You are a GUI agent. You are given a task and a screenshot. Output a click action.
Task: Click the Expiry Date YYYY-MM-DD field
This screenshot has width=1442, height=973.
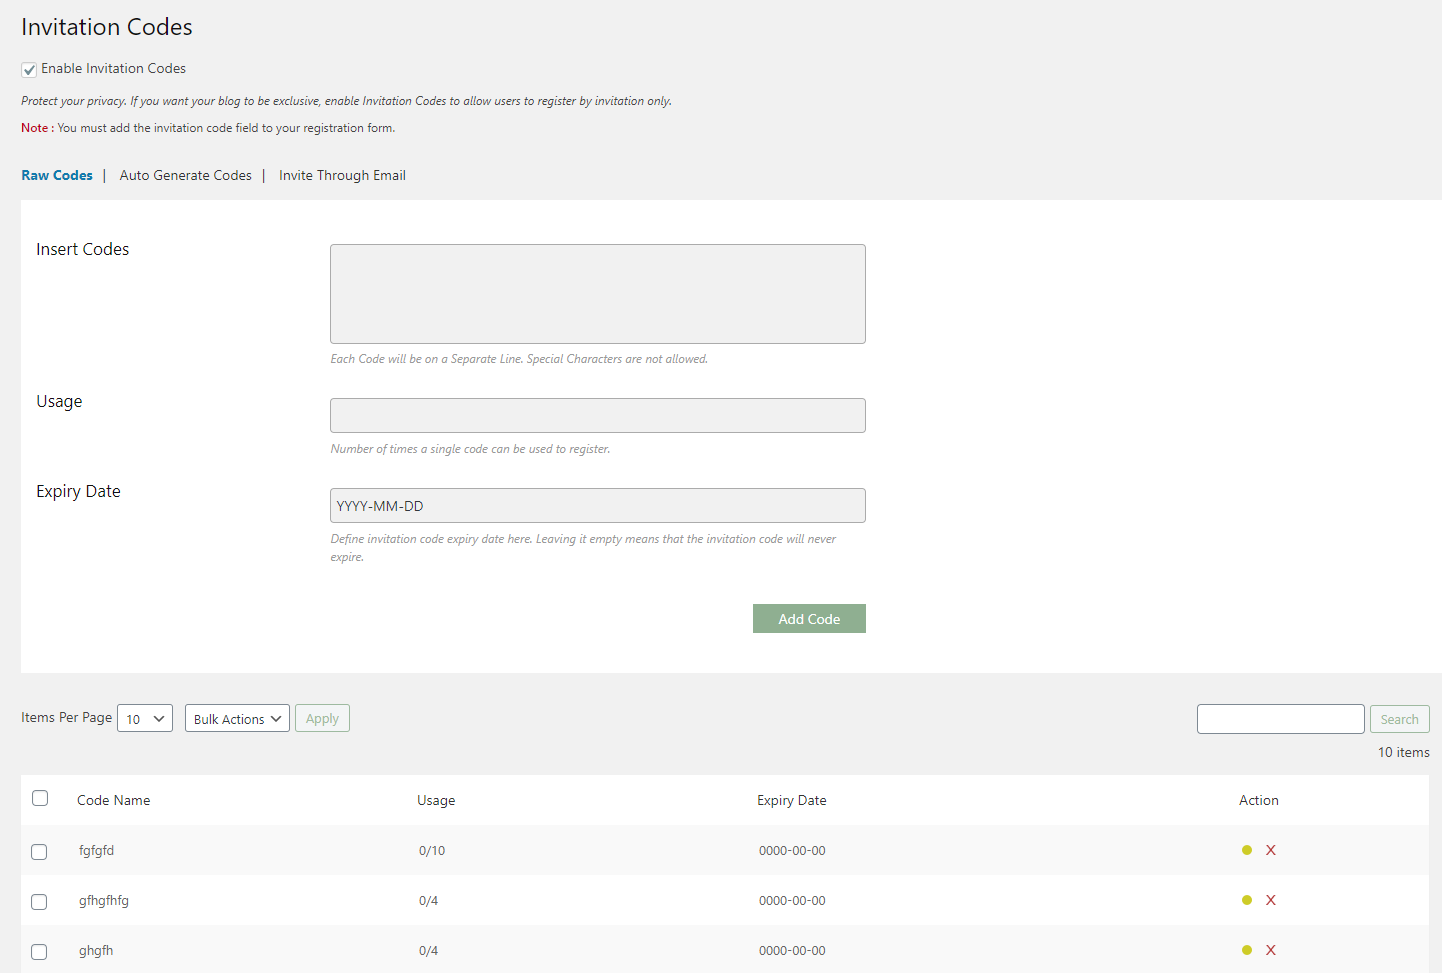tap(597, 506)
